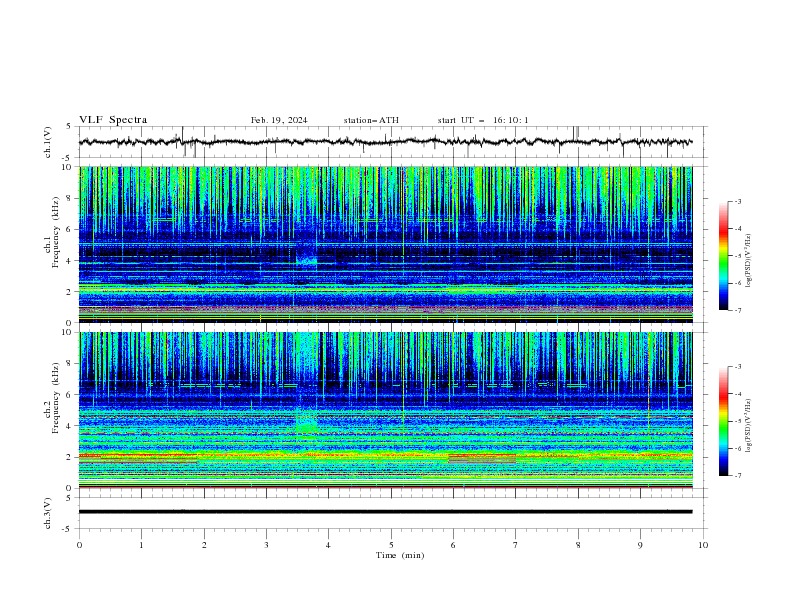Click the "5" minute tick on the time axis
Image resolution: width=792 pixels, height=612 pixels.
tap(391, 545)
